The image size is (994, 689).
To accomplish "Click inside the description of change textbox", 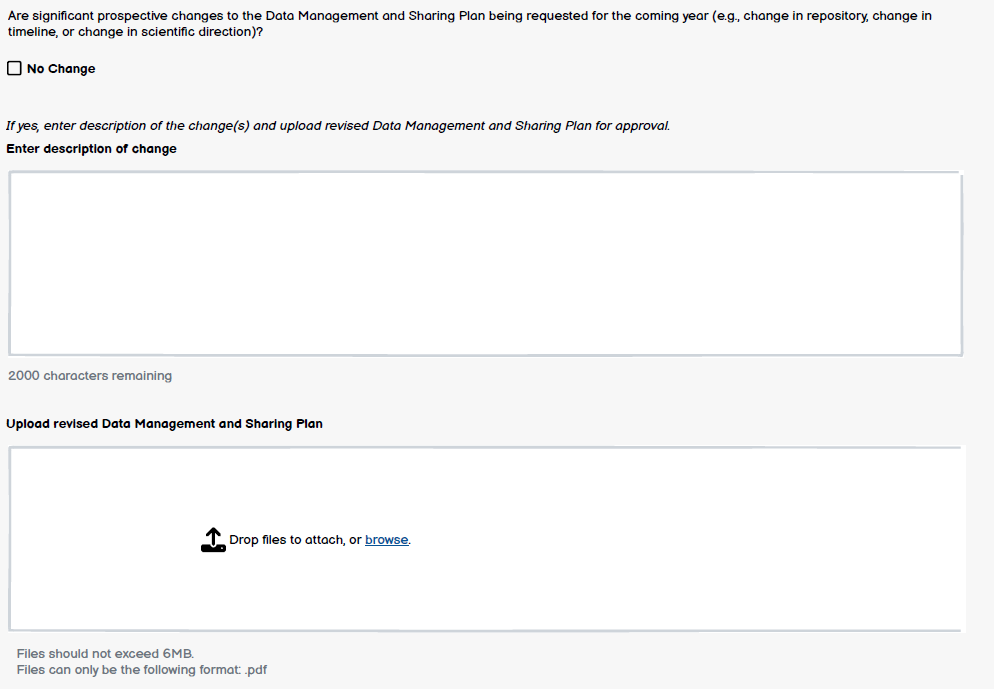I will point(485,263).
